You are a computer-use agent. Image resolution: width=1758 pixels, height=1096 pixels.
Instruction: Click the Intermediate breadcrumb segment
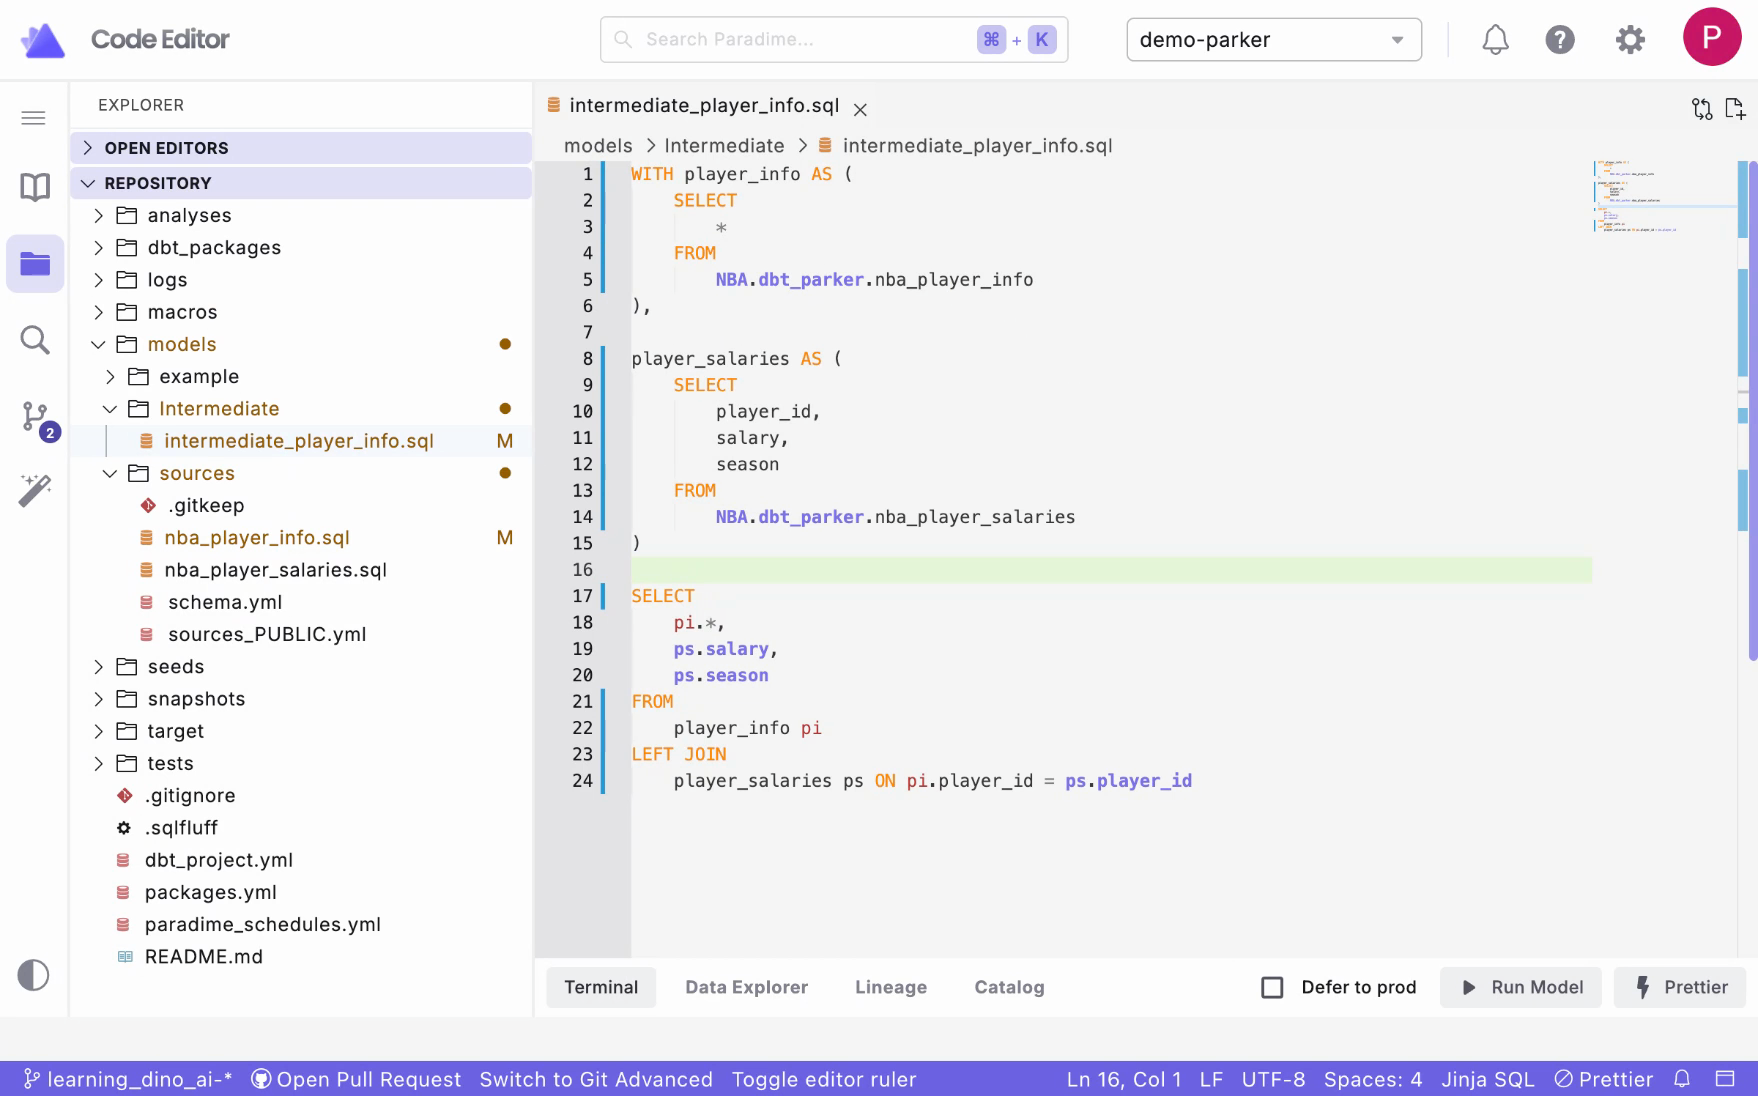coord(724,146)
